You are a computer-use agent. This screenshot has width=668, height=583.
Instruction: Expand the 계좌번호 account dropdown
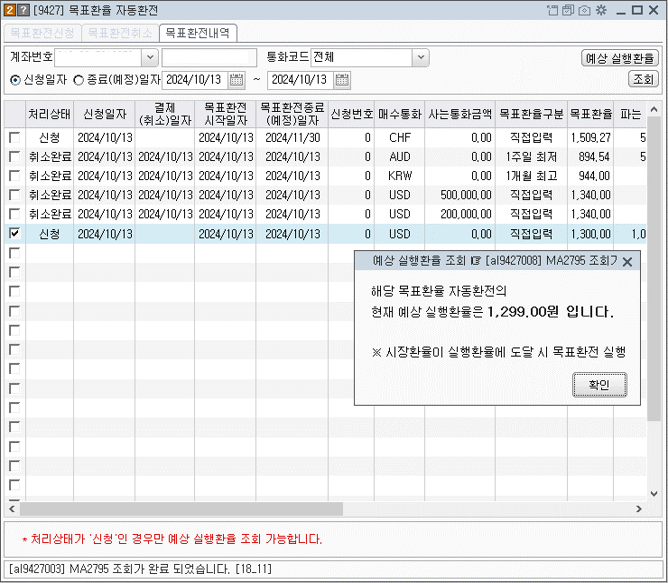pyautogui.click(x=150, y=57)
